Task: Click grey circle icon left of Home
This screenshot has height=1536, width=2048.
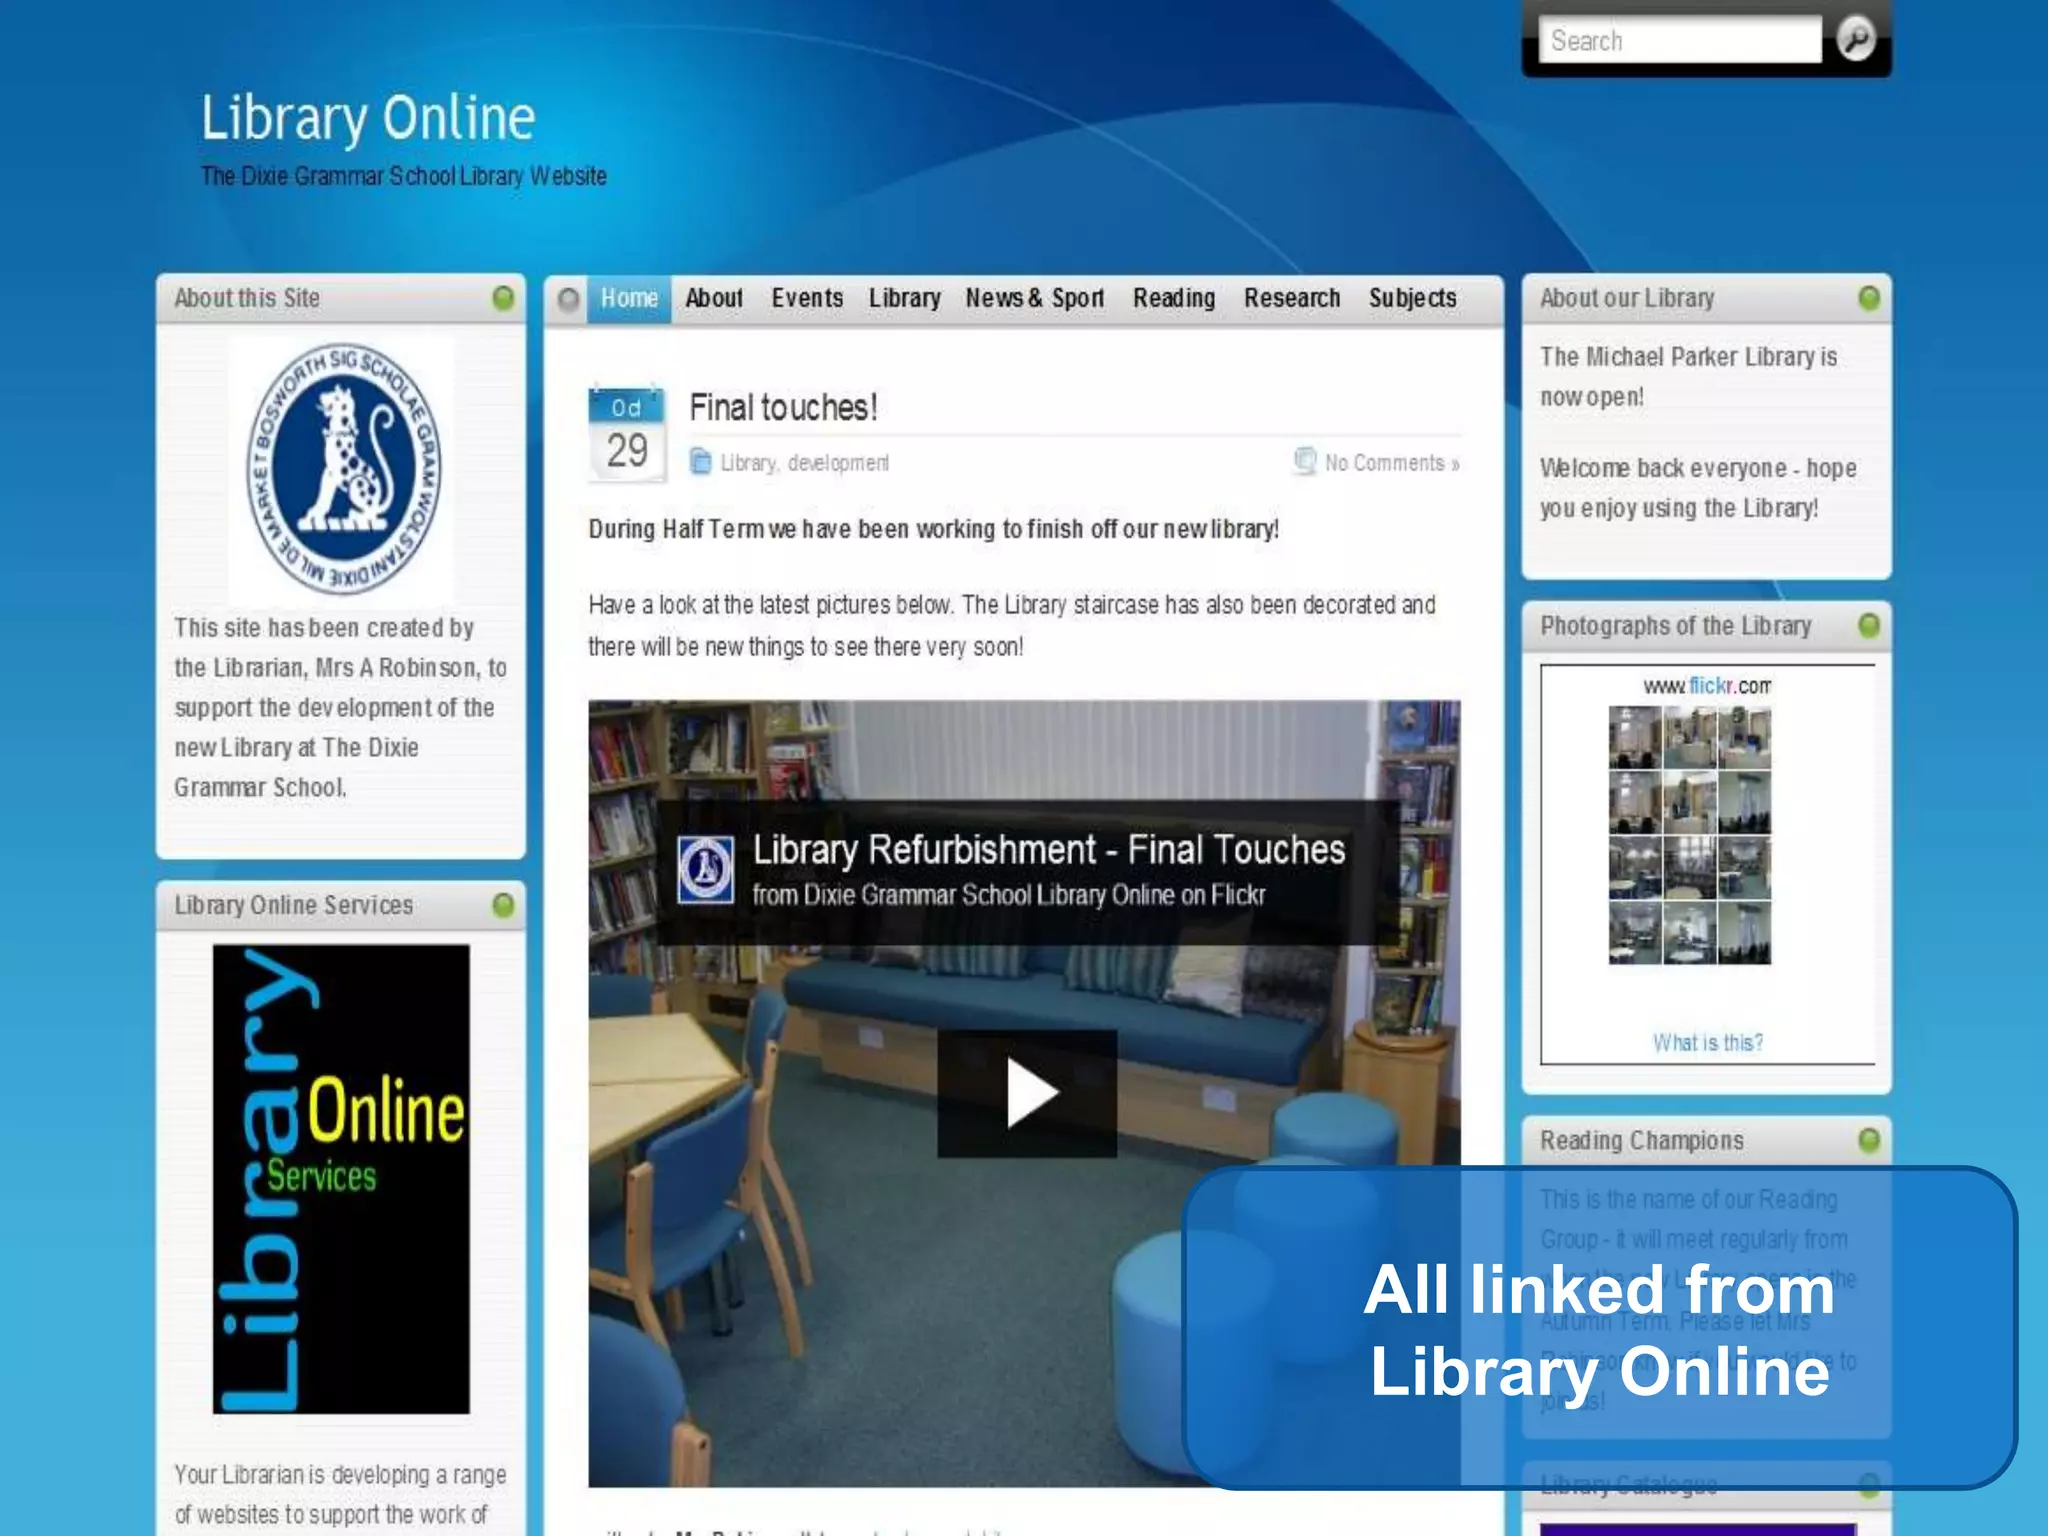Action: 568,299
